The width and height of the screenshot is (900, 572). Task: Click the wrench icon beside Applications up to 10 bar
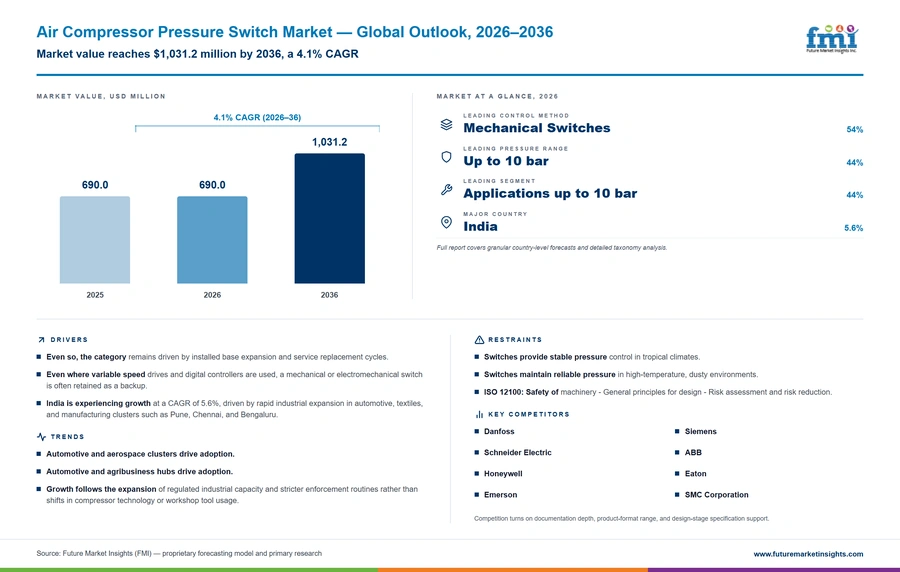(x=446, y=189)
